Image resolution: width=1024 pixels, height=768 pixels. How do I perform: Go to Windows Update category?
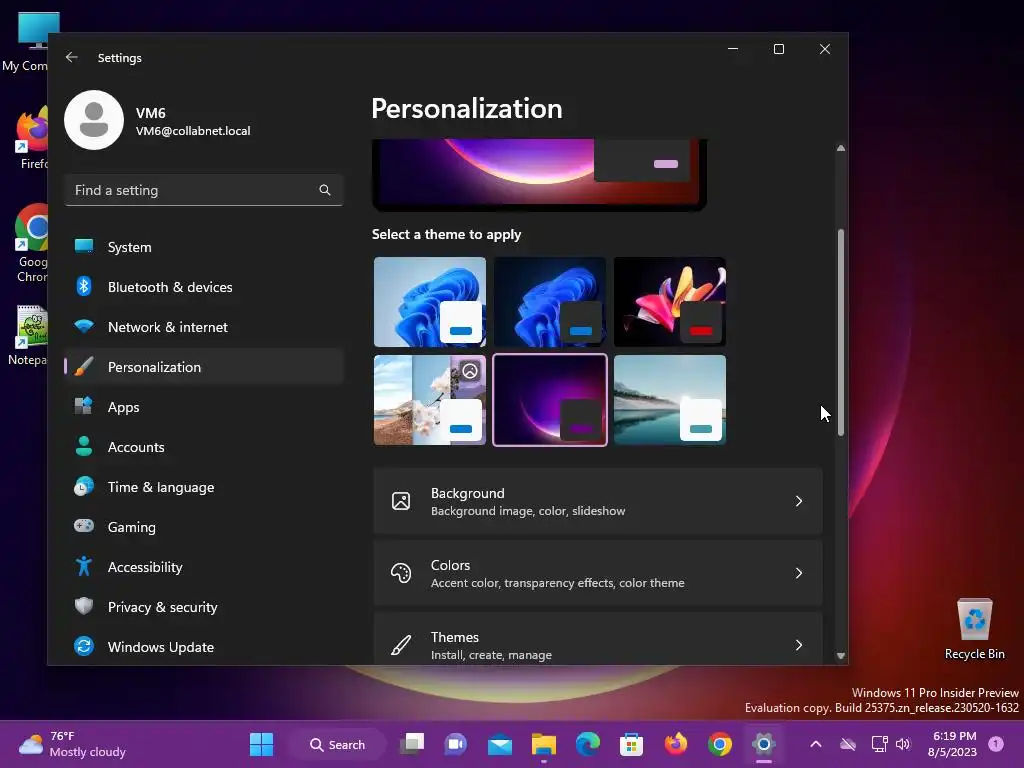[x=204, y=647]
